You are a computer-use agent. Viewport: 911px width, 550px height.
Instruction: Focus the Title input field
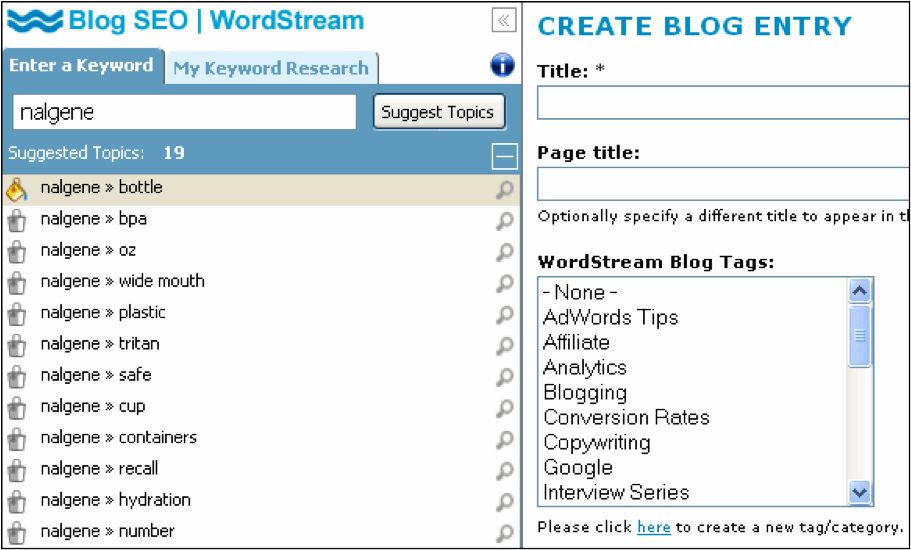[x=723, y=103]
